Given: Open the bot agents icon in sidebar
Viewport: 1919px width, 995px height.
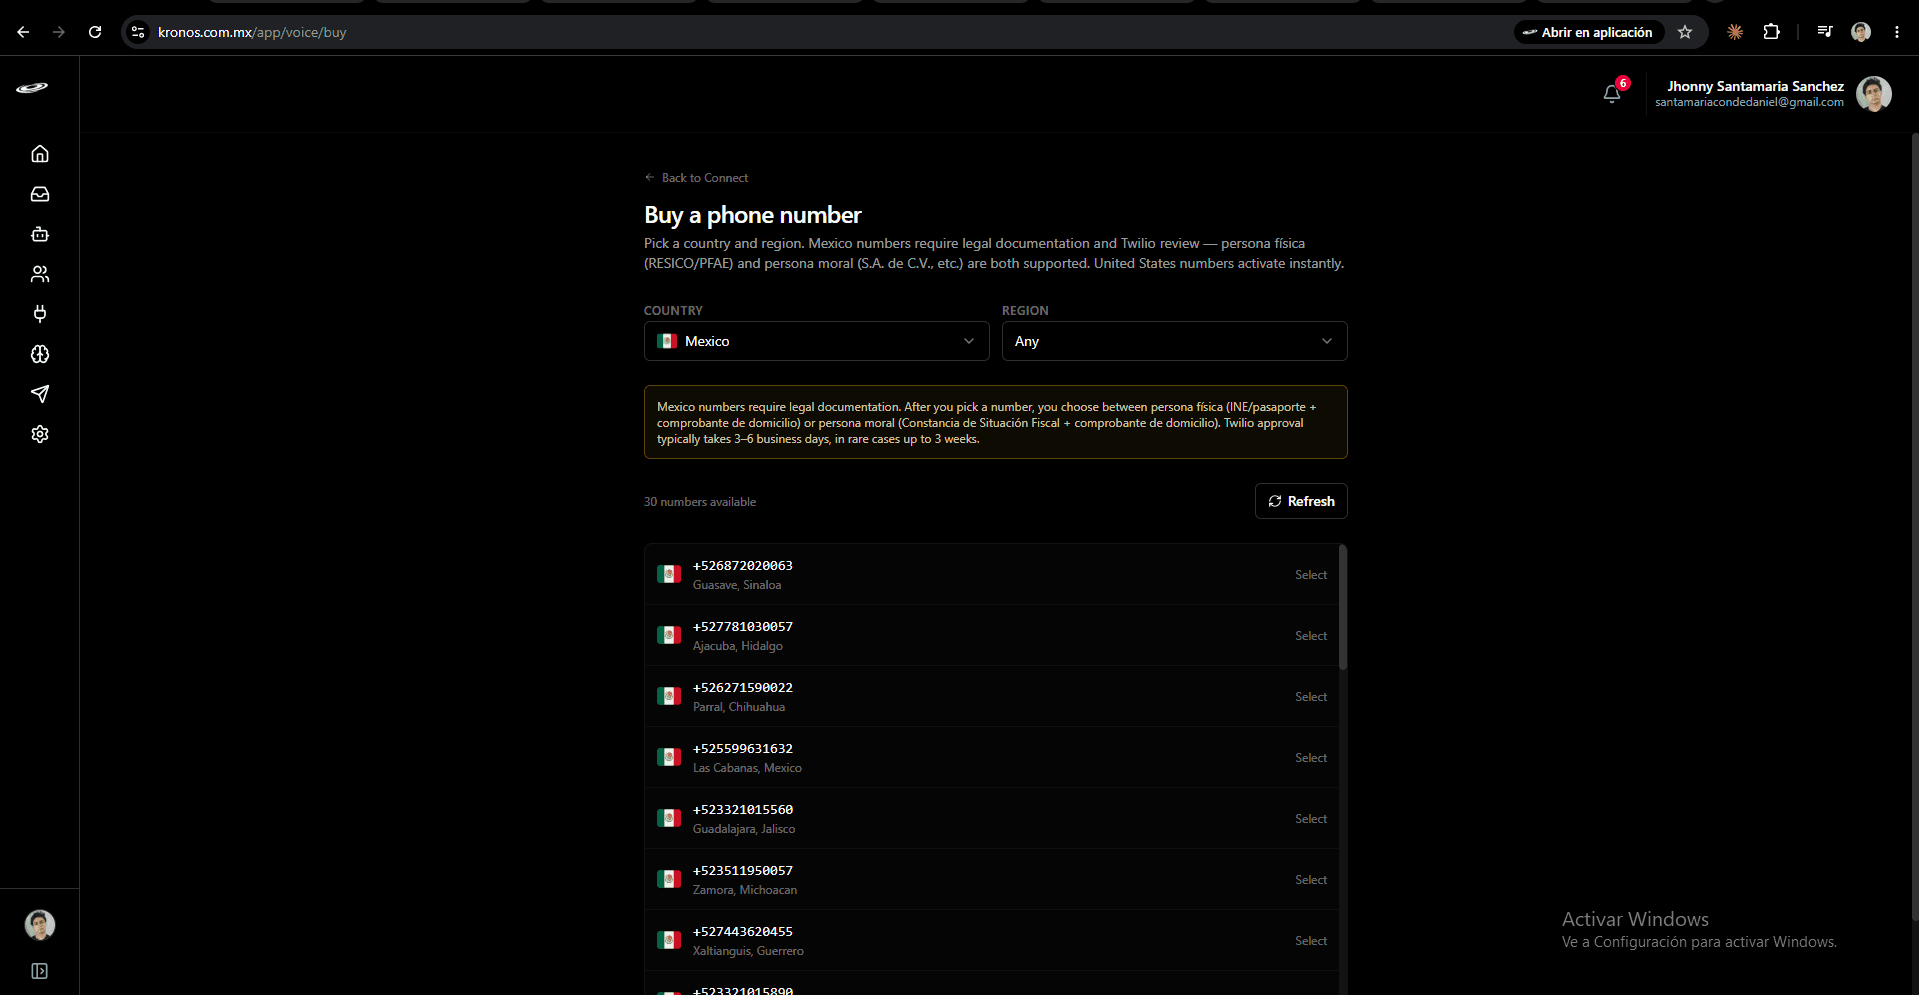Looking at the screenshot, I should pos(40,234).
